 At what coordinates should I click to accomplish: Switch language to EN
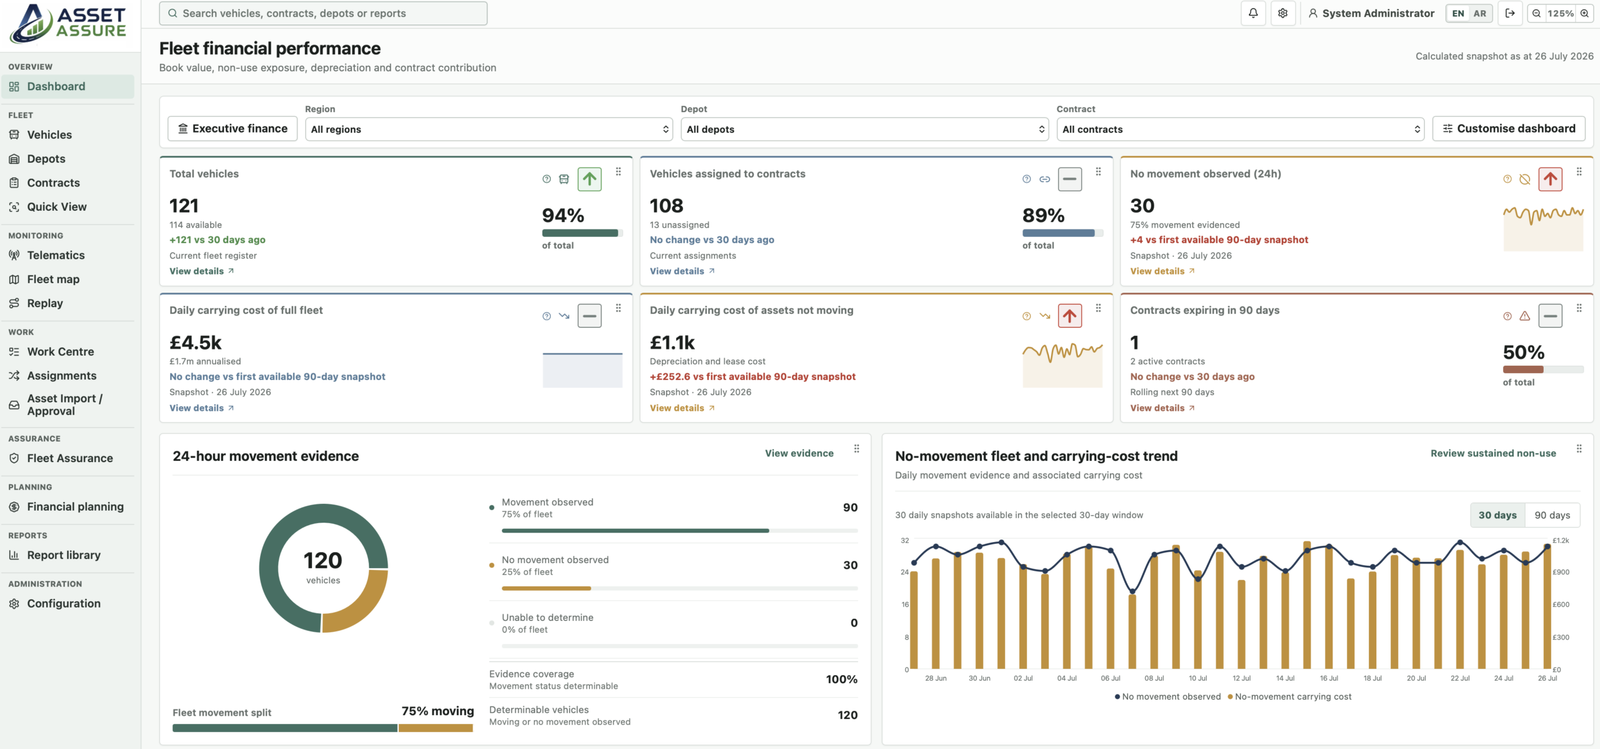[1458, 13]
